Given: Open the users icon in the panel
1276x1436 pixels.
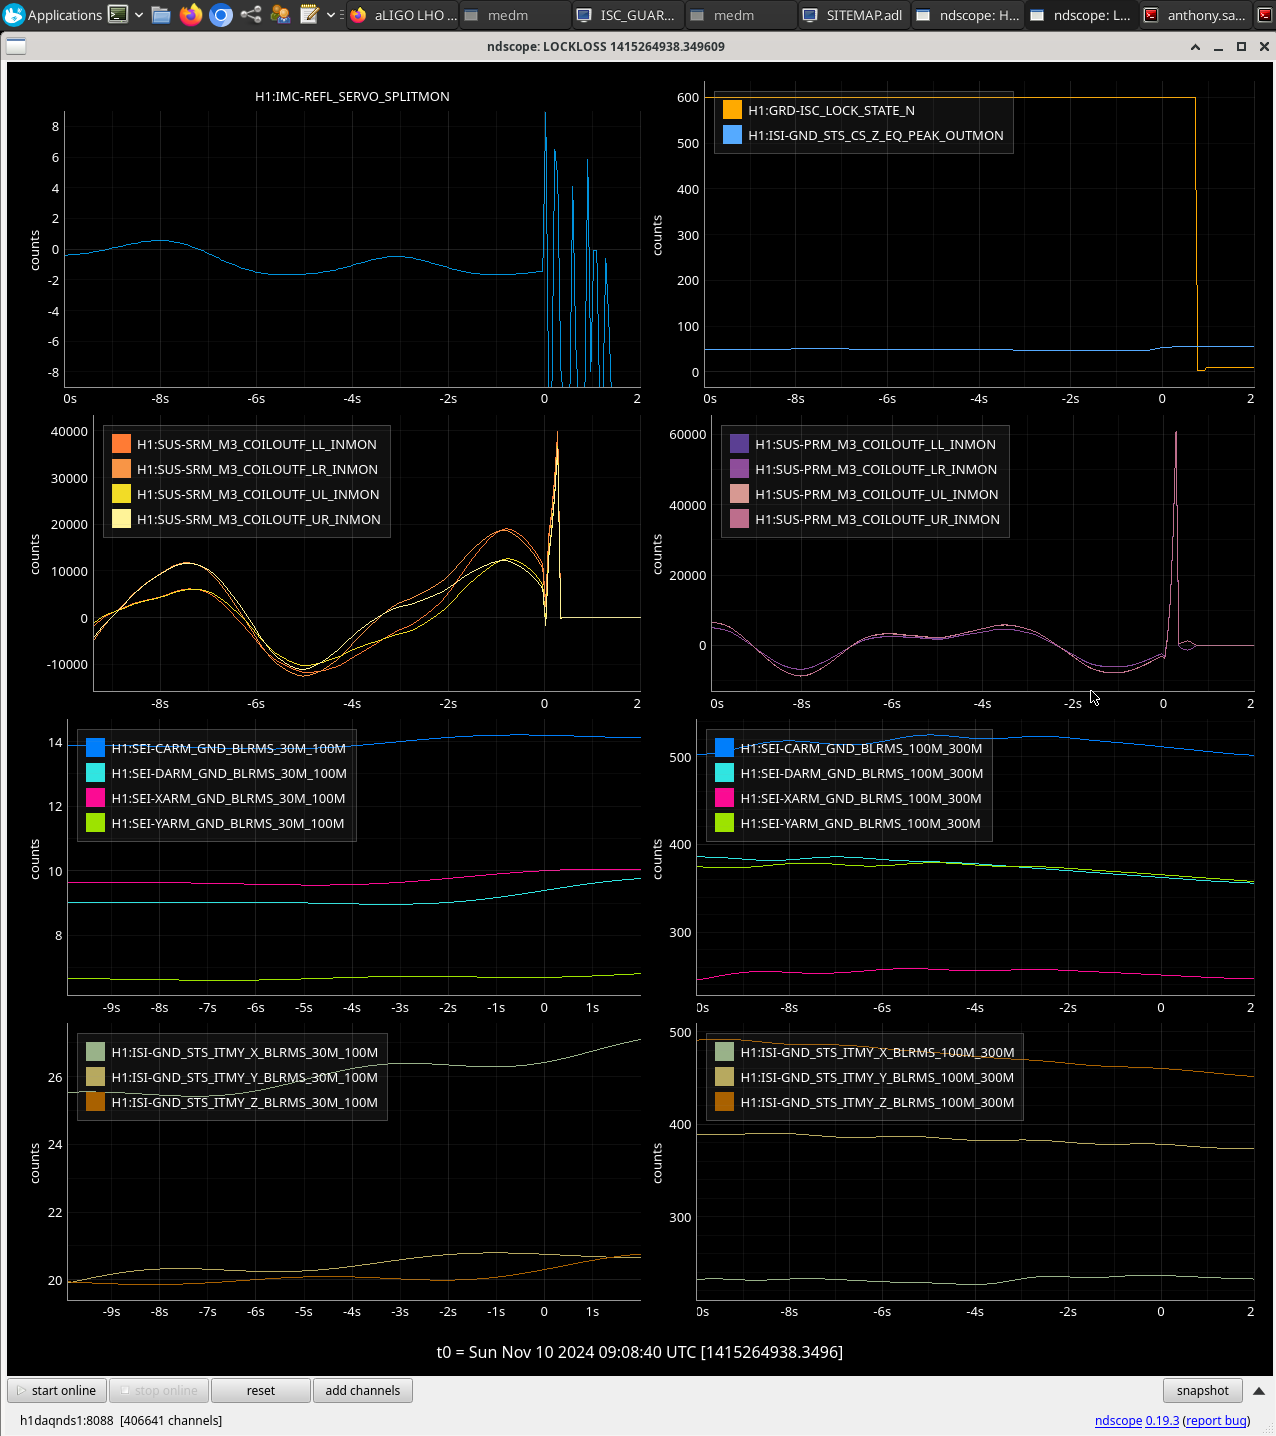Looking at the screenshot, I should click(x=281, y=15).
